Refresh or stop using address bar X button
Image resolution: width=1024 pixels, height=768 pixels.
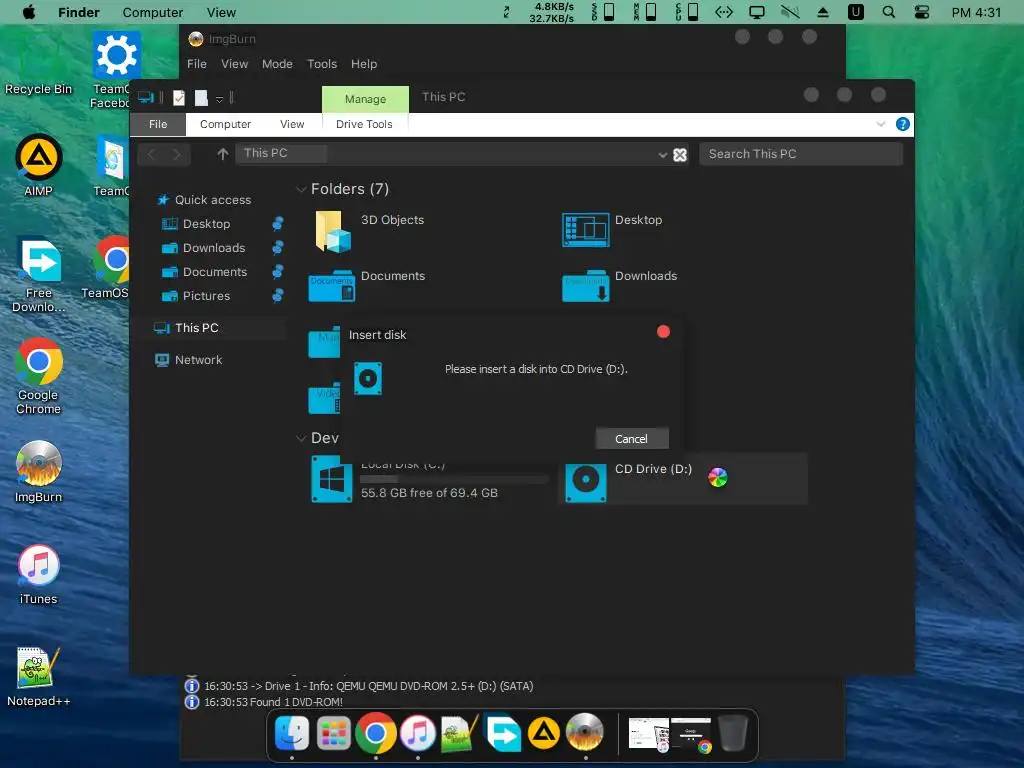(680, 155)
